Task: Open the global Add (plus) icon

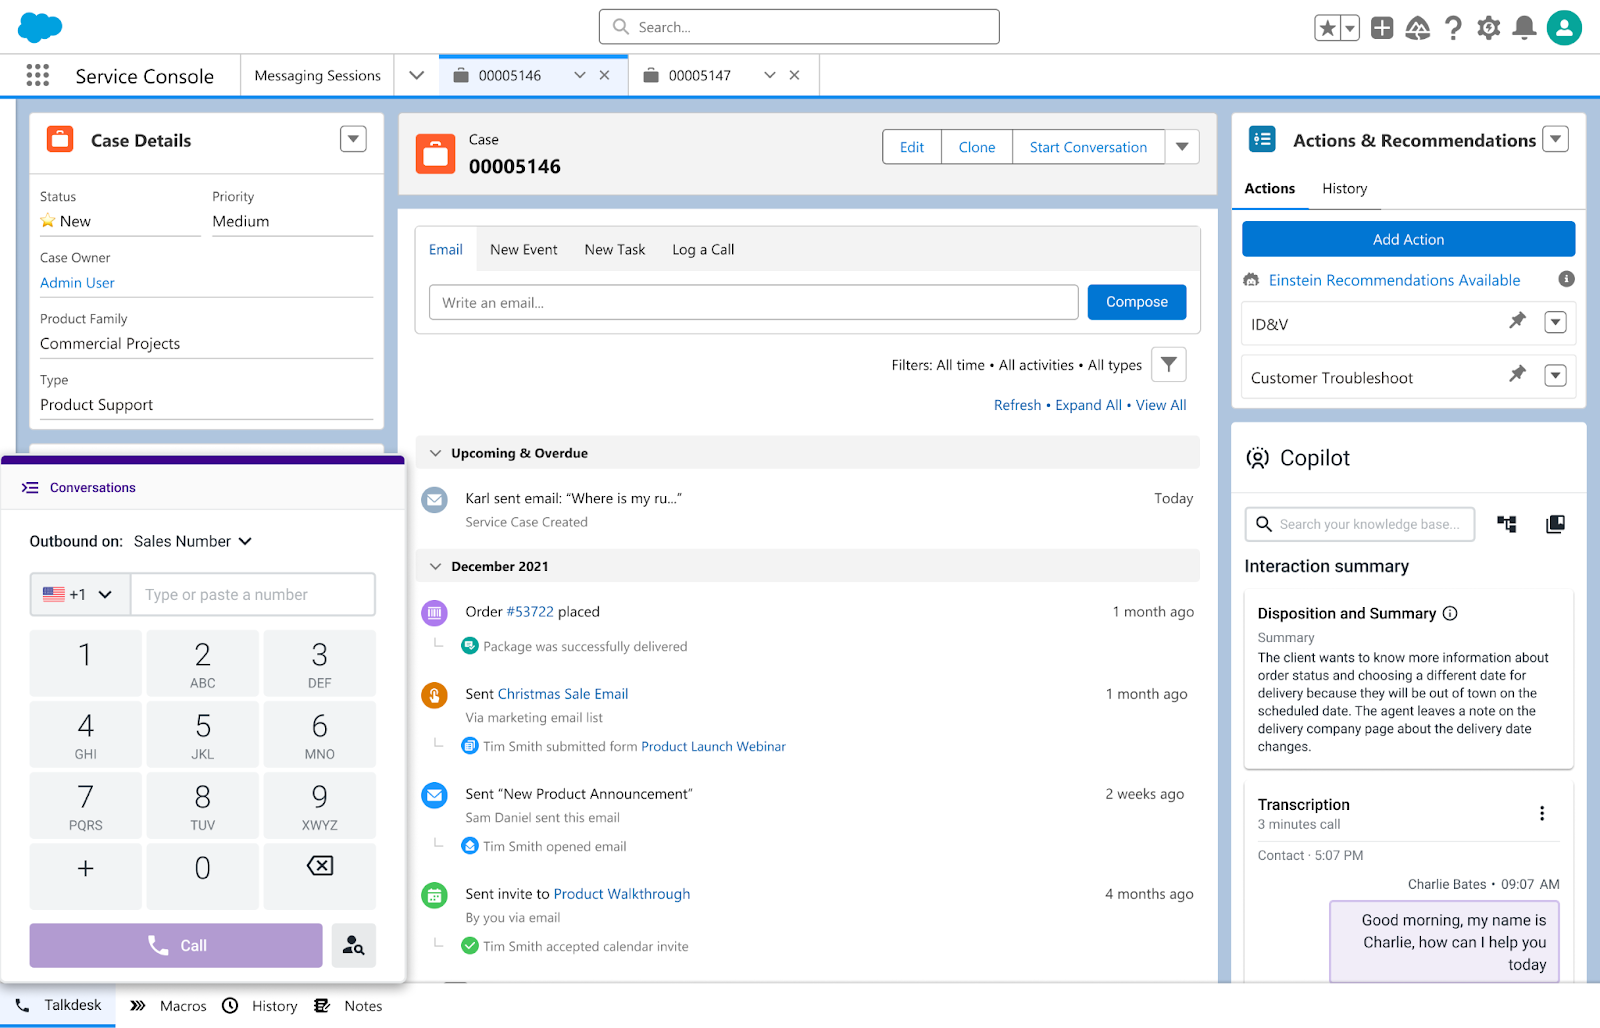Action: [x=1382, y=28]
